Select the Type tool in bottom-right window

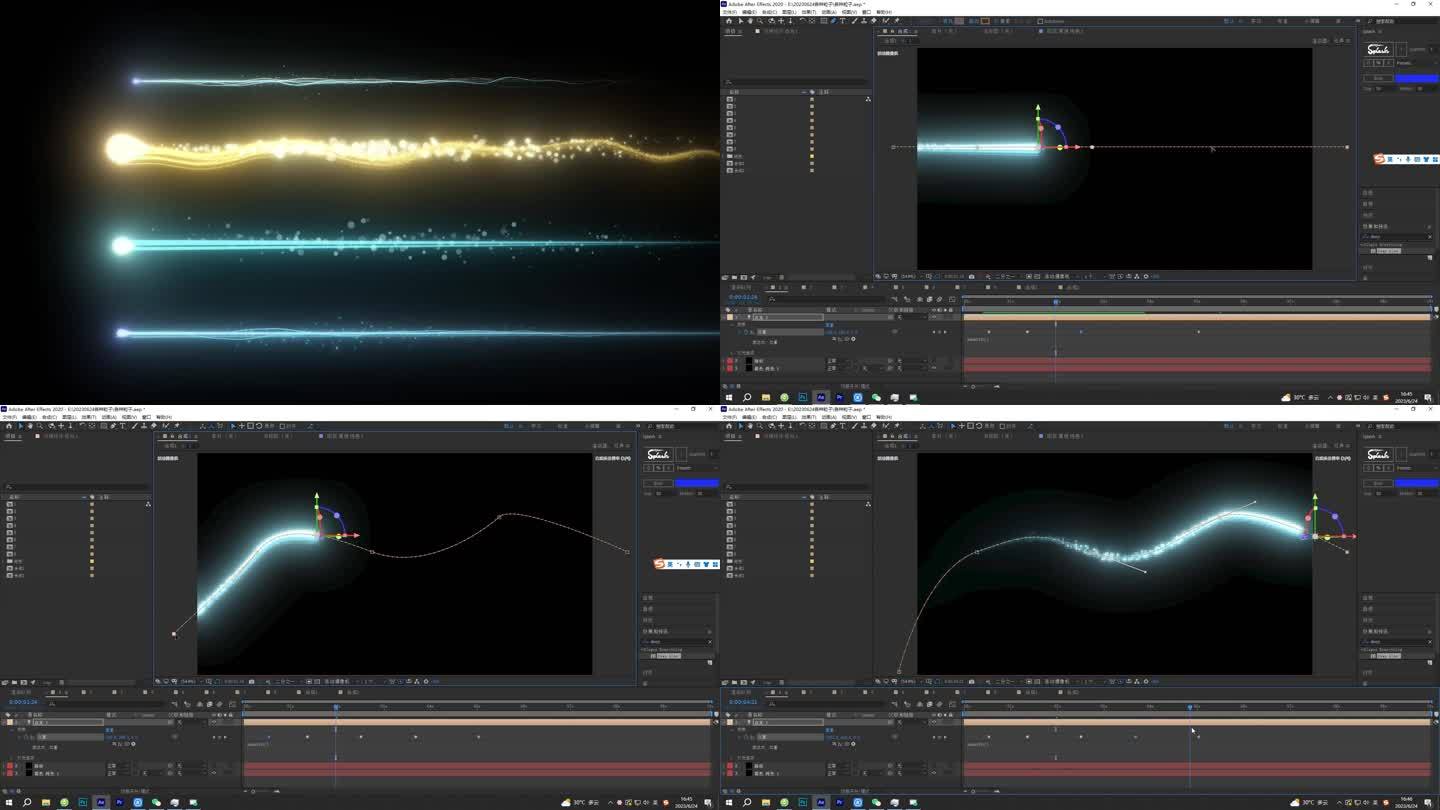click(842, 426)
